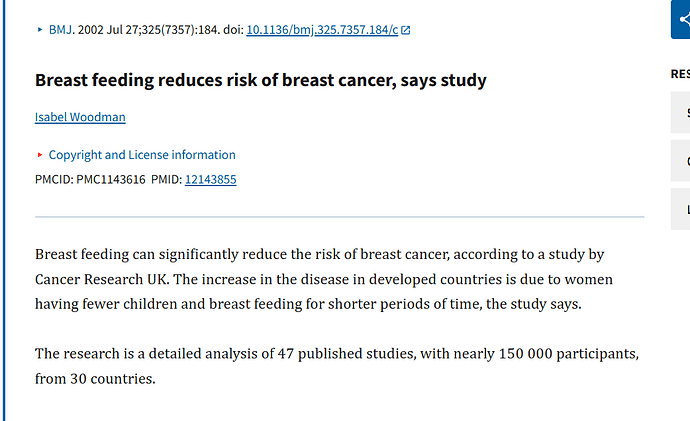690x421 pixels.
Task: Expand the red Copyright and License triangle
Action: pyautogui.click(x=40, y=155)
